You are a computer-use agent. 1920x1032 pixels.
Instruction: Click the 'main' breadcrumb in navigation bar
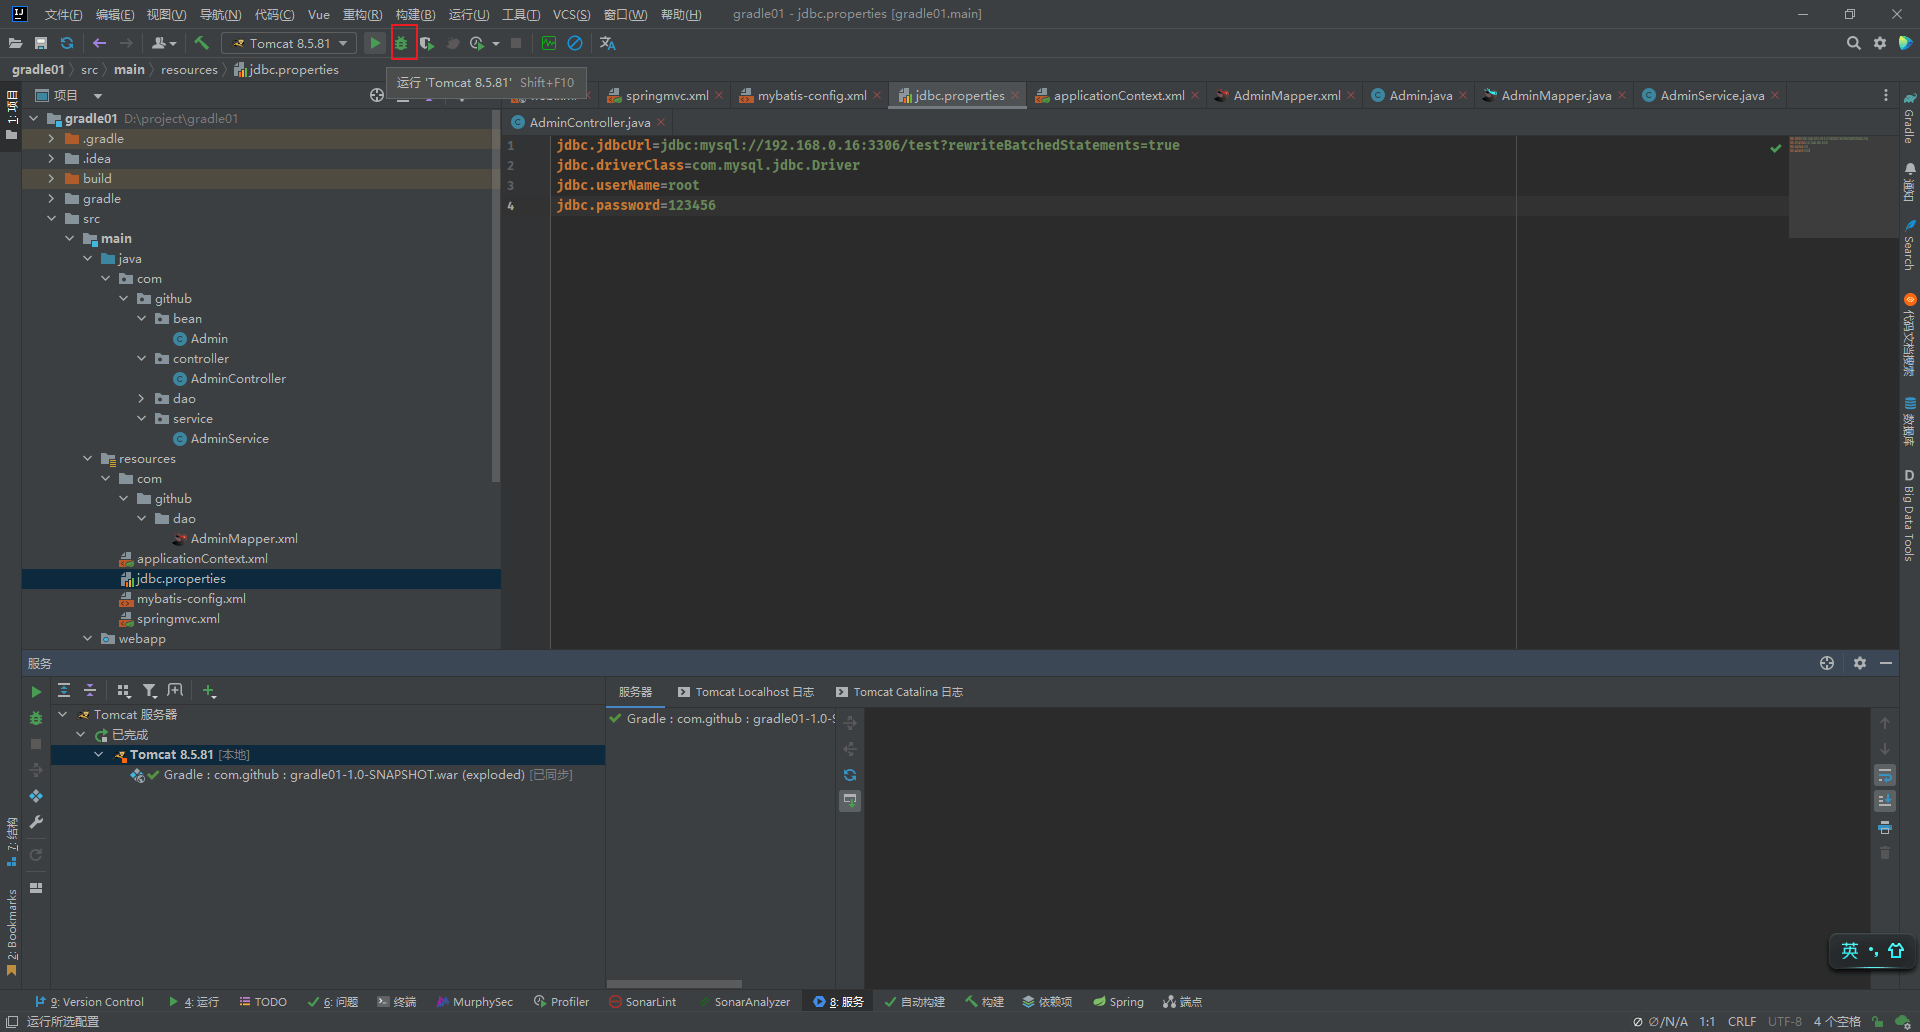(x=129, y=70)
